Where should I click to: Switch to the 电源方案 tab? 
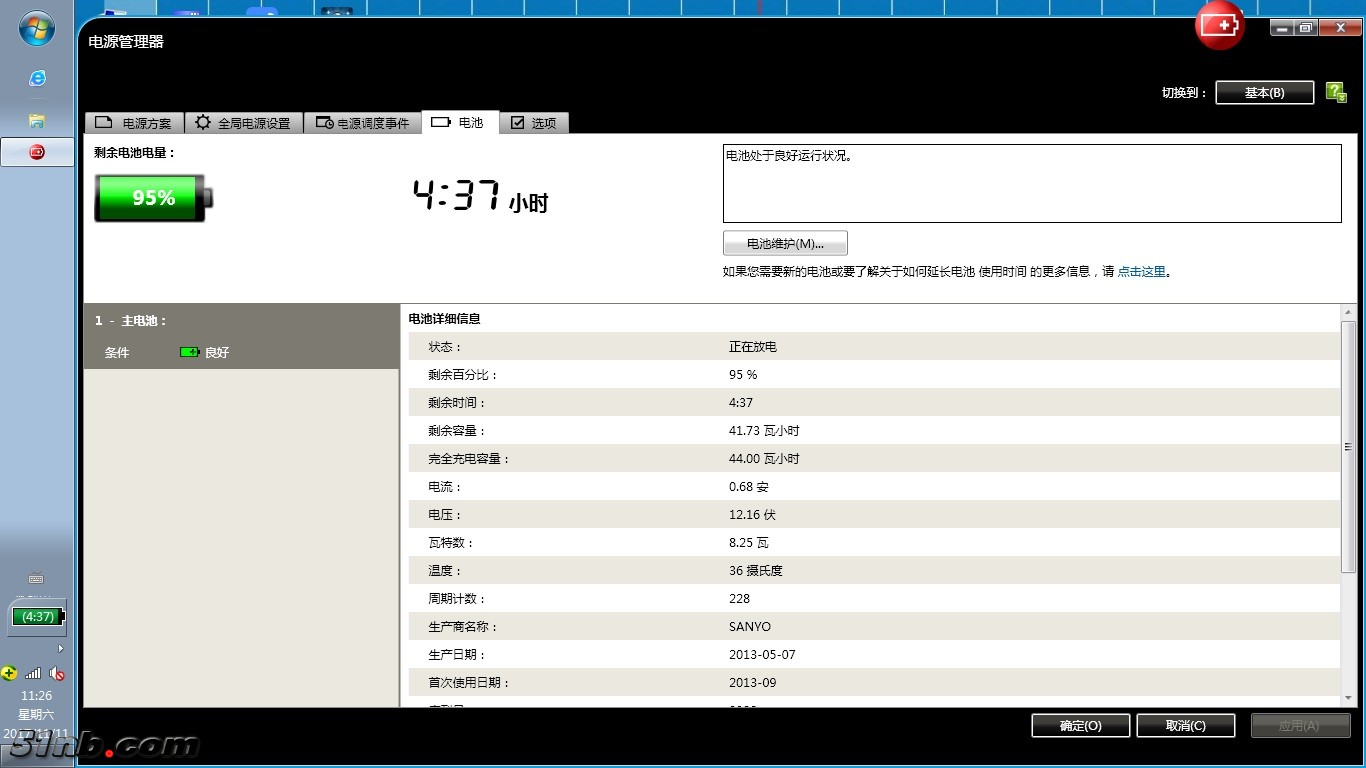[134, 123]
